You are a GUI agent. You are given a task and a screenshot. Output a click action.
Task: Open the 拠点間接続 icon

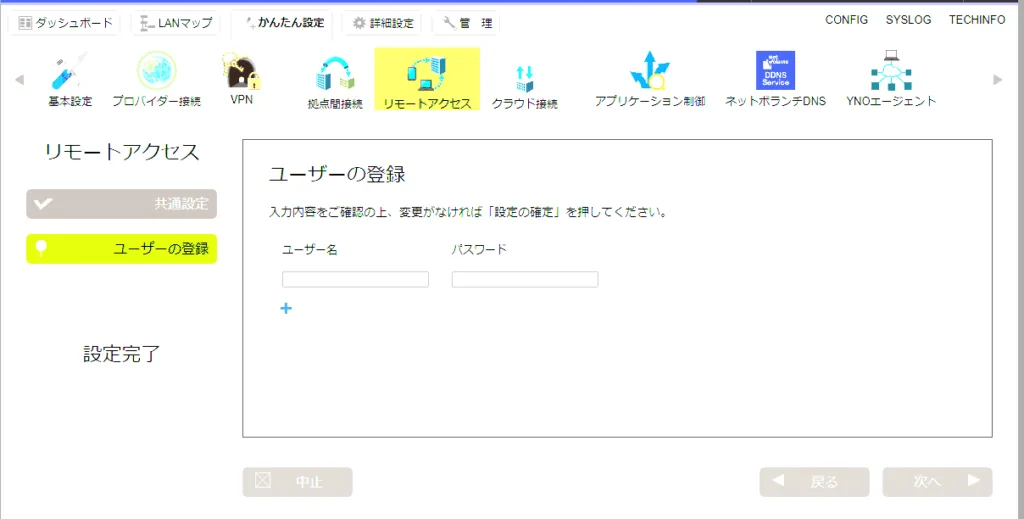pyautogui.click(x=335, y=83)
